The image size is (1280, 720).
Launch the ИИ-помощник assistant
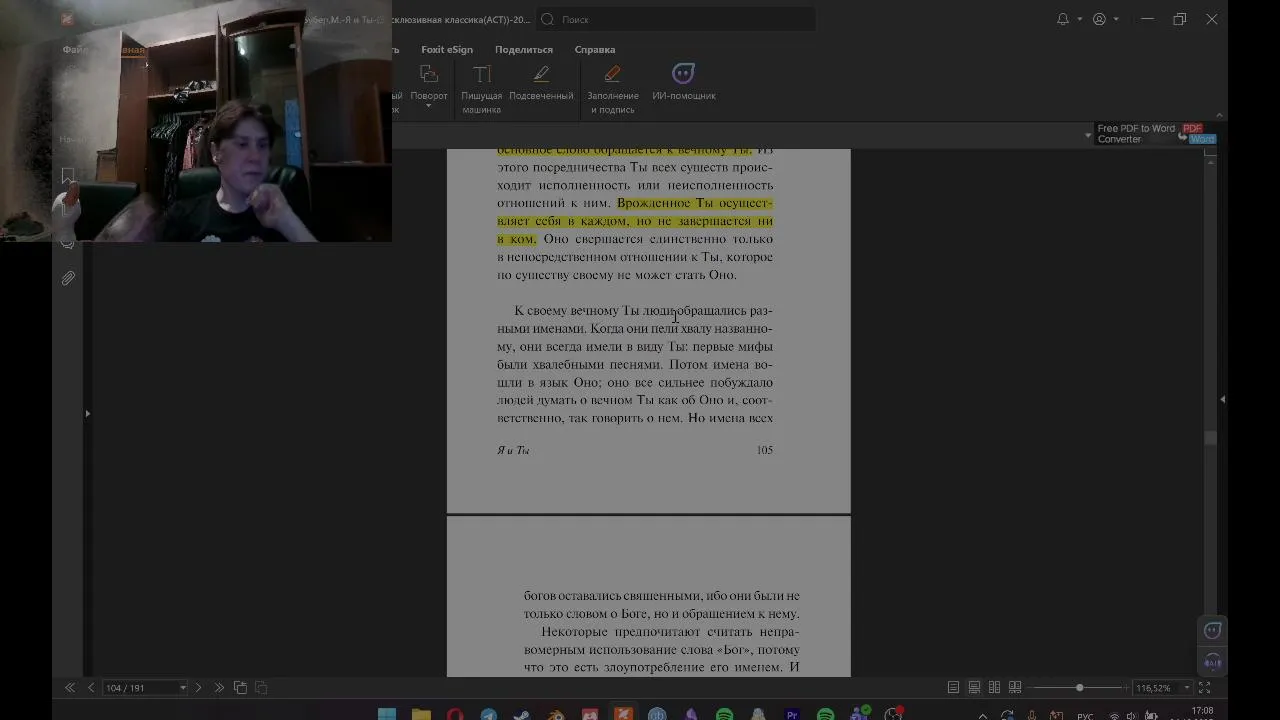click(x=684, y=83)
